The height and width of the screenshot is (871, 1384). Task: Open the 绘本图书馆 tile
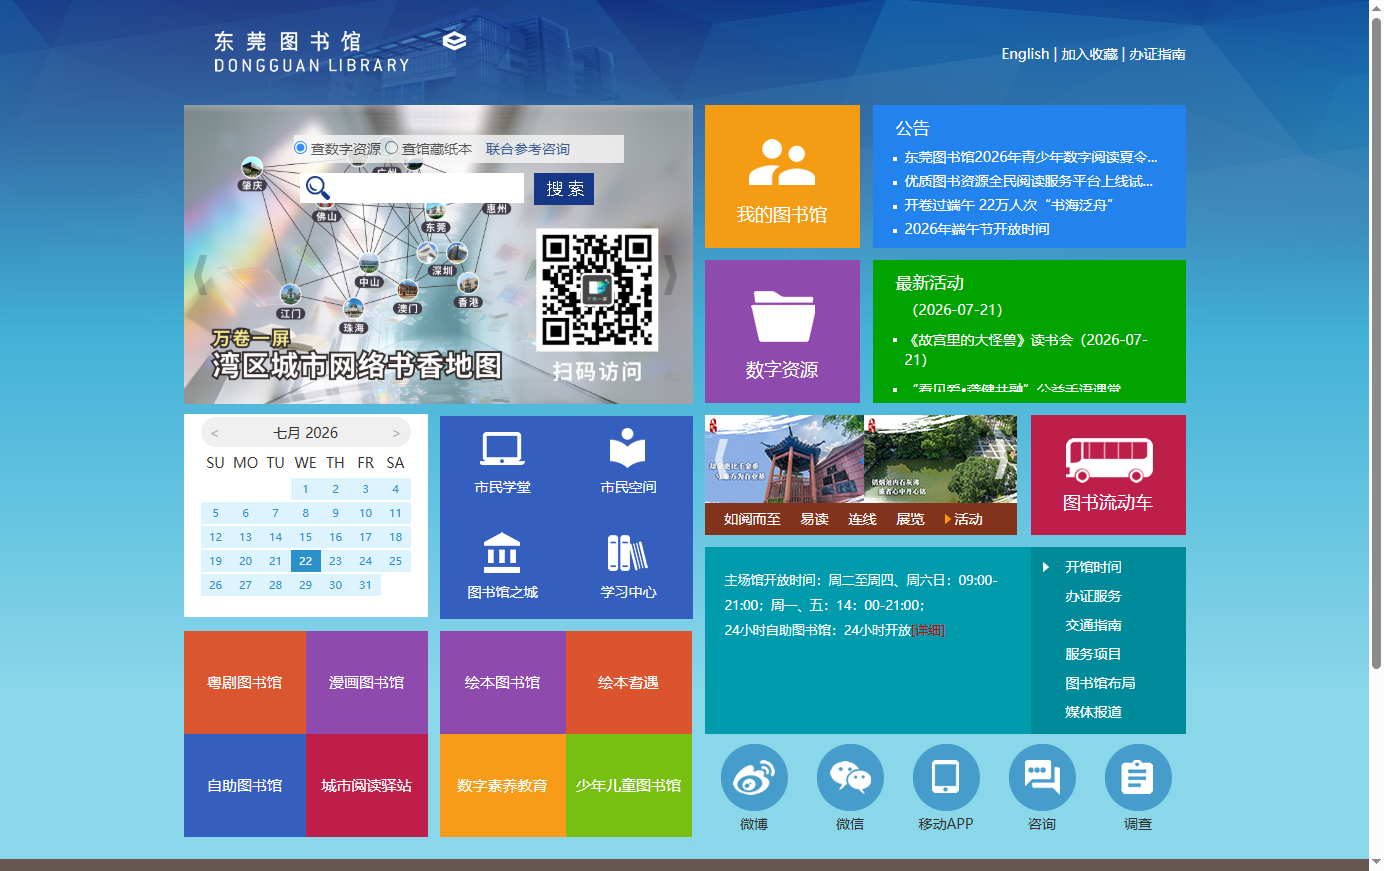pos(503,683)
